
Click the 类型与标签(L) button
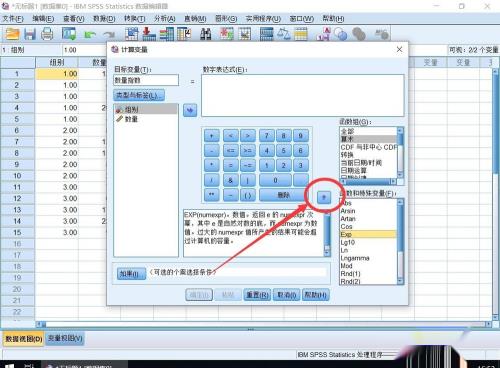tap(139, 95)
